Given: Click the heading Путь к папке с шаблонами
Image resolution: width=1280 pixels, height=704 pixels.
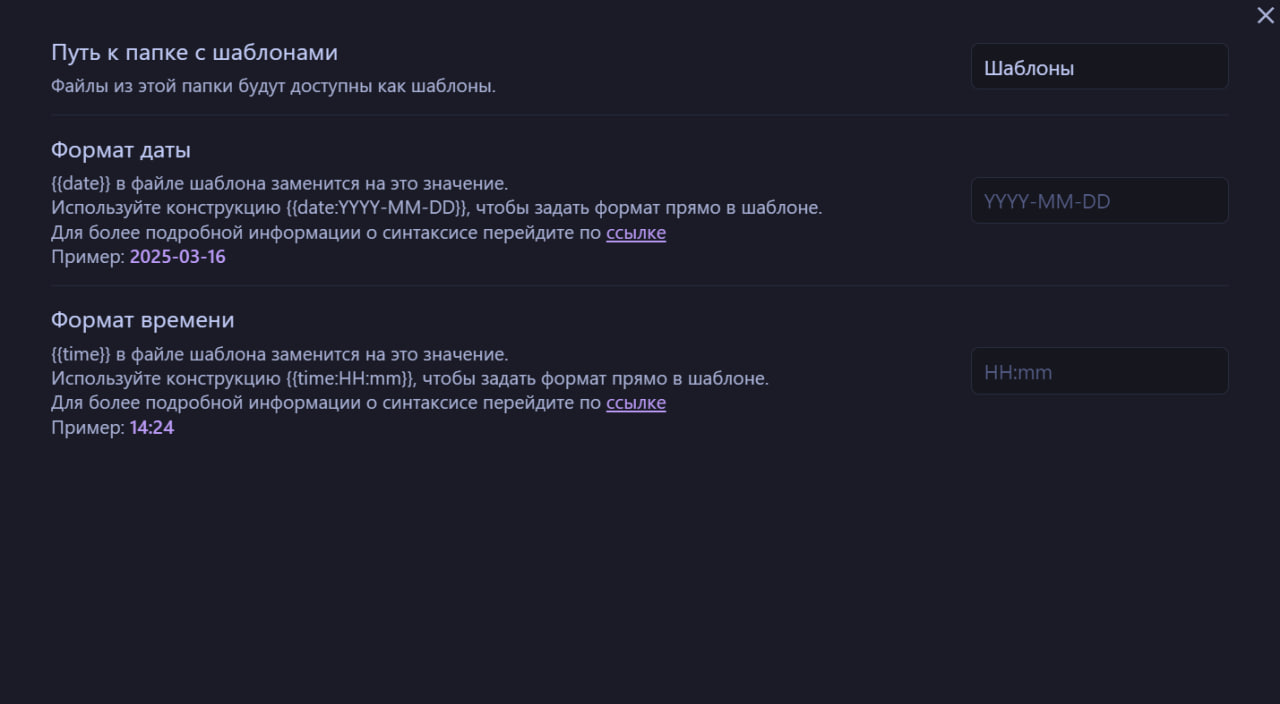Looking at the screenshot, I should (194, 52).
